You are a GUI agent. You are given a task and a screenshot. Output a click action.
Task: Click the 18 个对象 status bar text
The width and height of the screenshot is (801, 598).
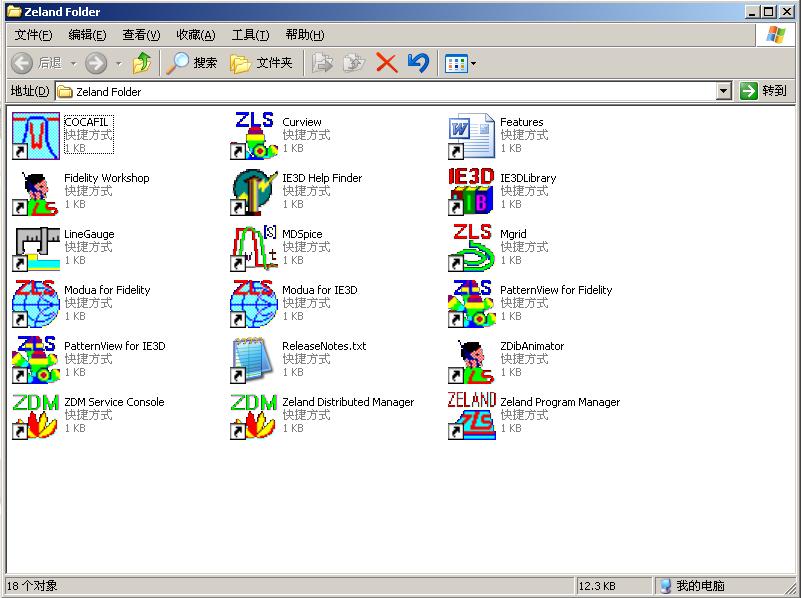32,586
